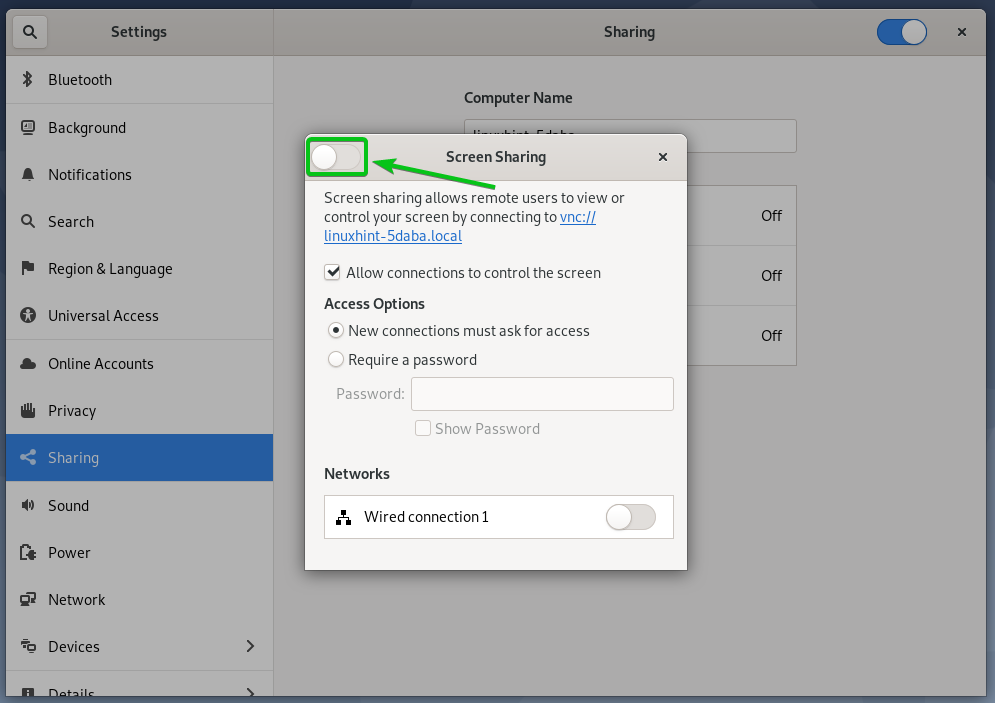Screen dimensions: 995x703
Task: Expand the Details submenu chevron
Action: 250,692
